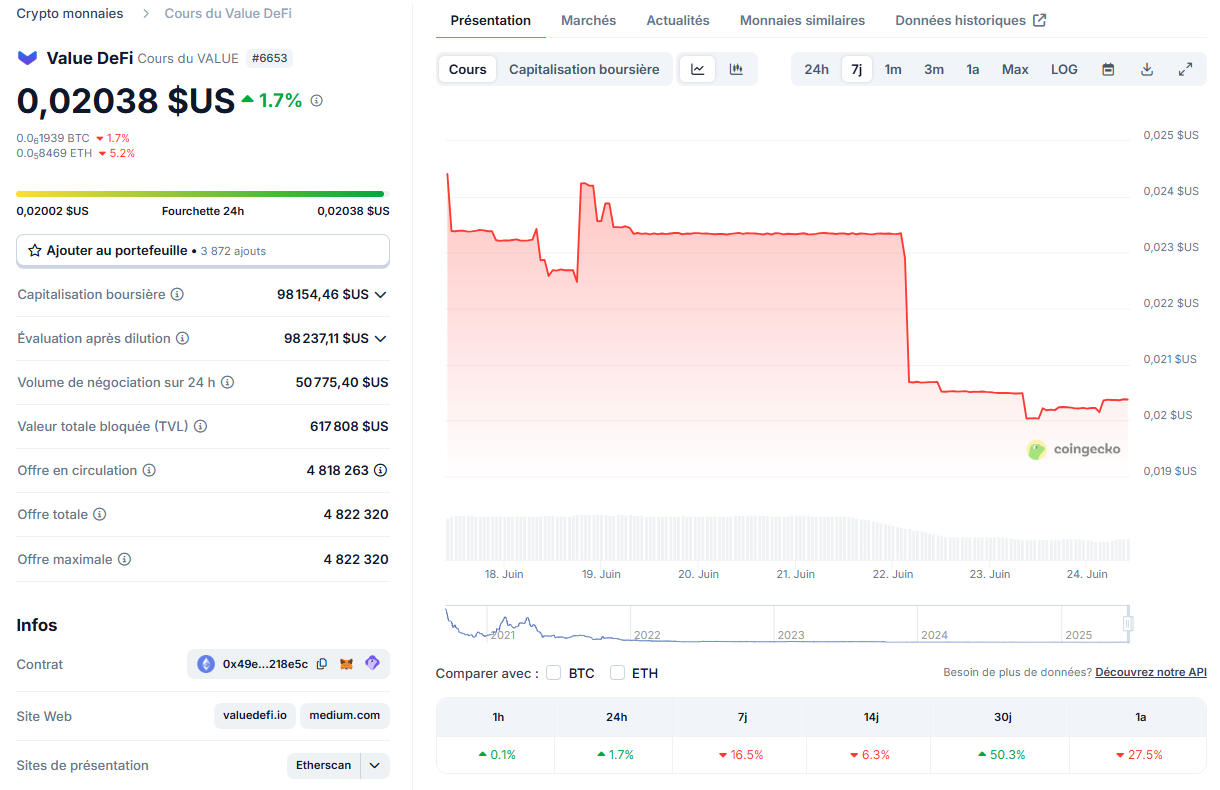
Task: Open Etherscan explorer link
Action: [324, 765]
